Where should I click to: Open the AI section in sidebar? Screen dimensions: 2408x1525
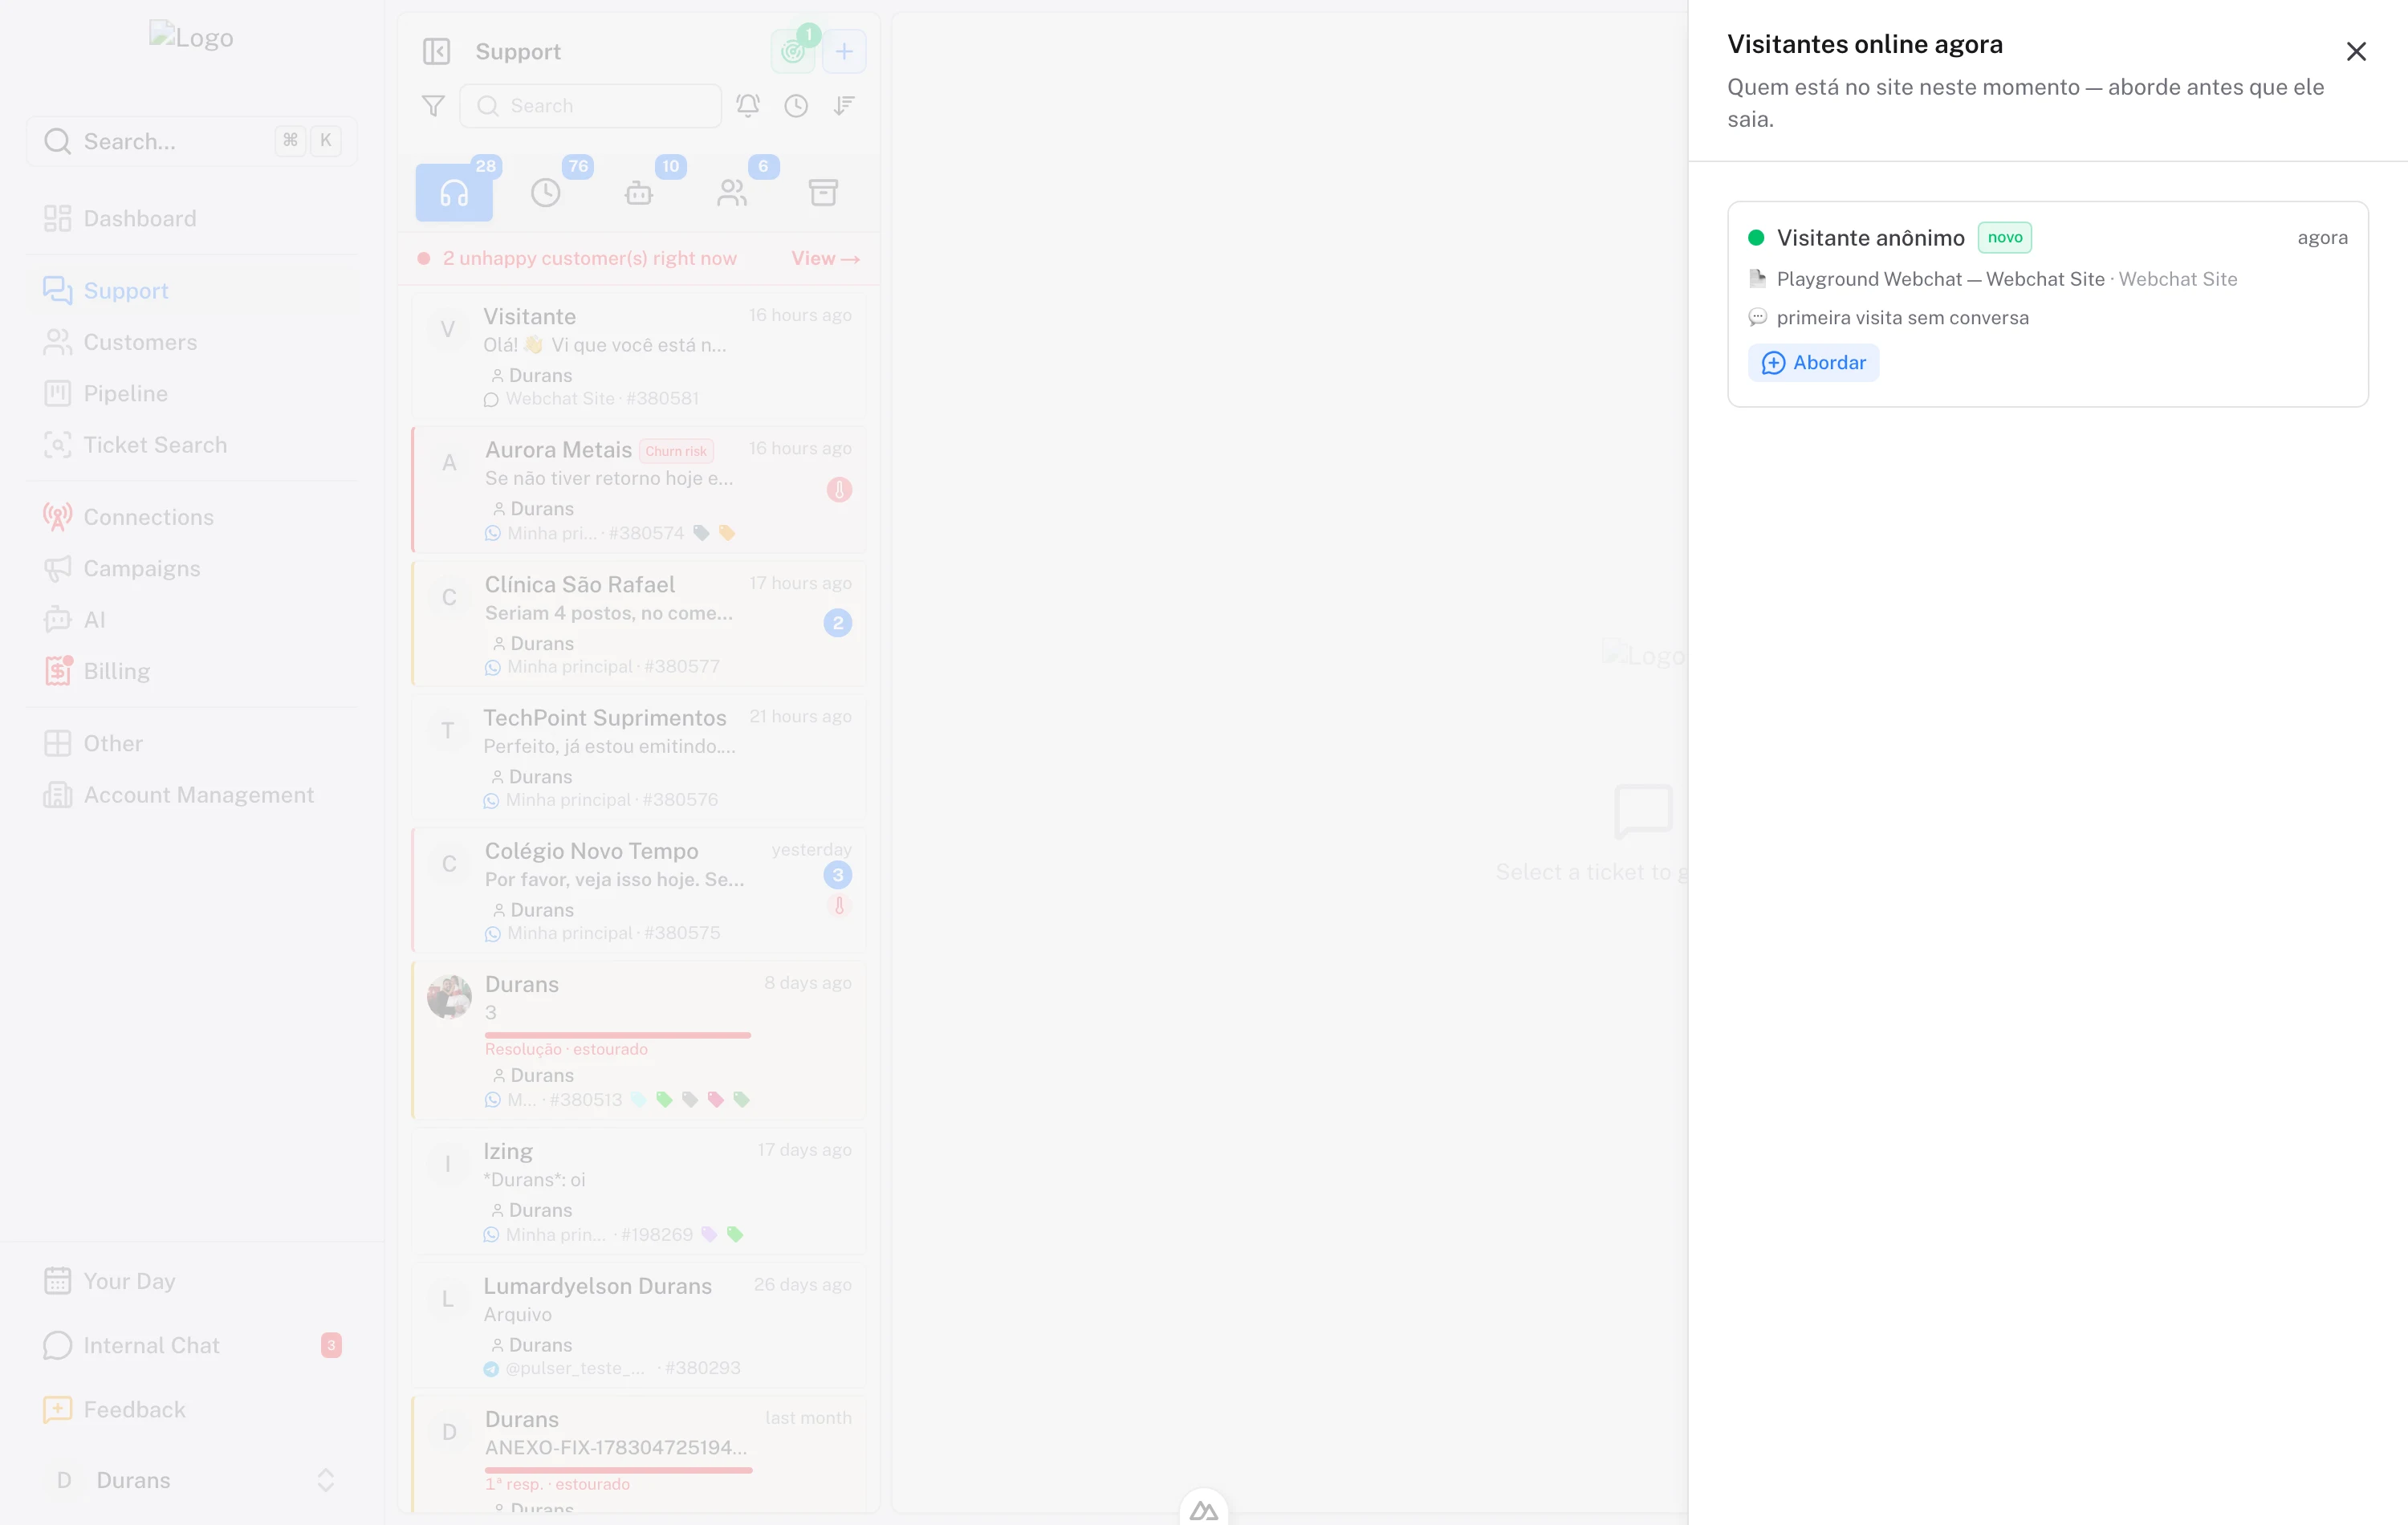pos(192,620)
